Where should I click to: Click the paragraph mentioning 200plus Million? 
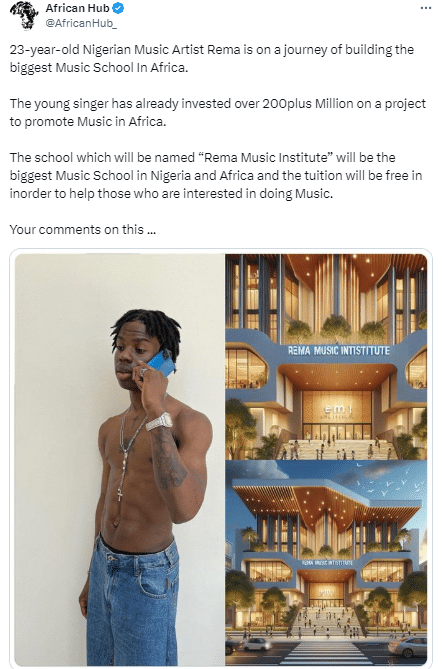tap(218, 113)
